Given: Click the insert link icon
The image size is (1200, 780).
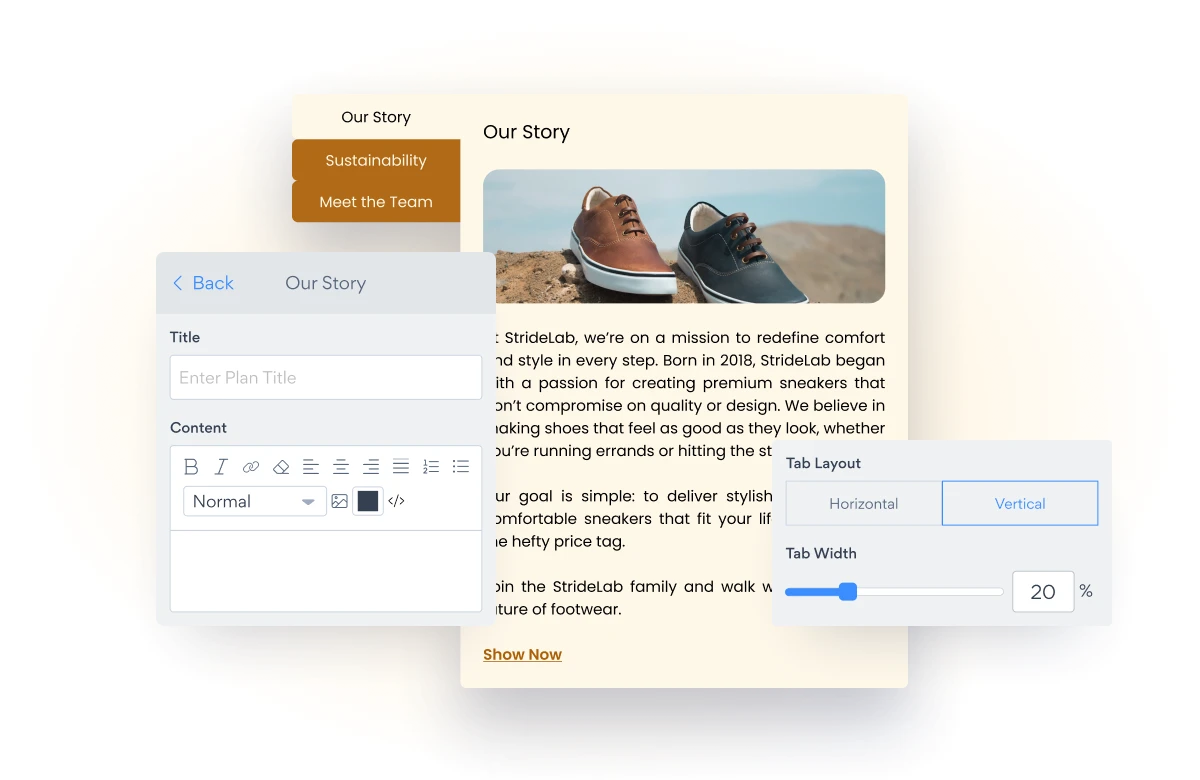Looking at the screenshot, I should click(x=251, y=467).
